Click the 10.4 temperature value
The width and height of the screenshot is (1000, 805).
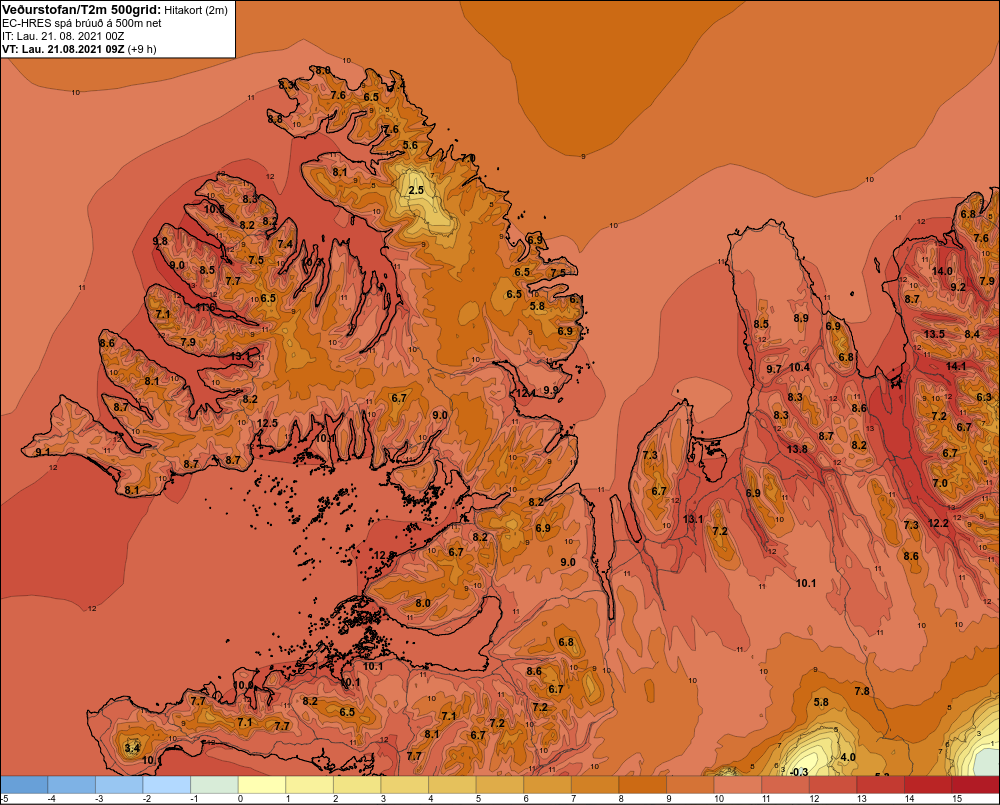(799, 367)
